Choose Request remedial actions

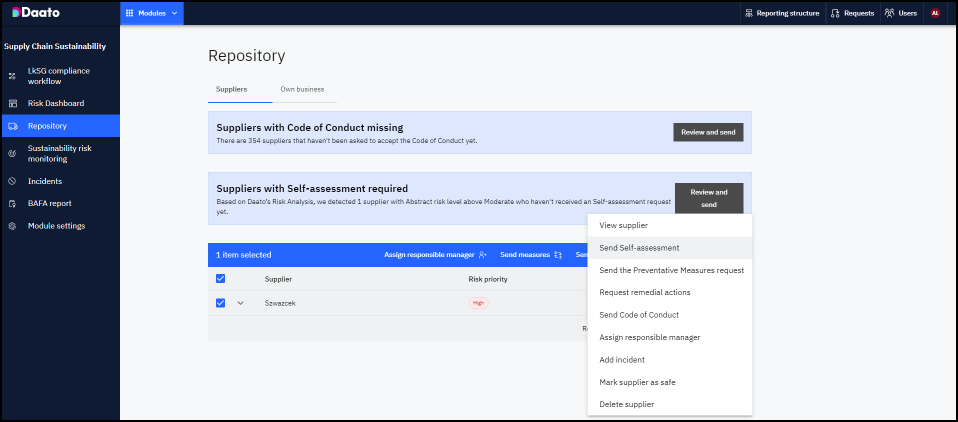click(x=670, y=293)
